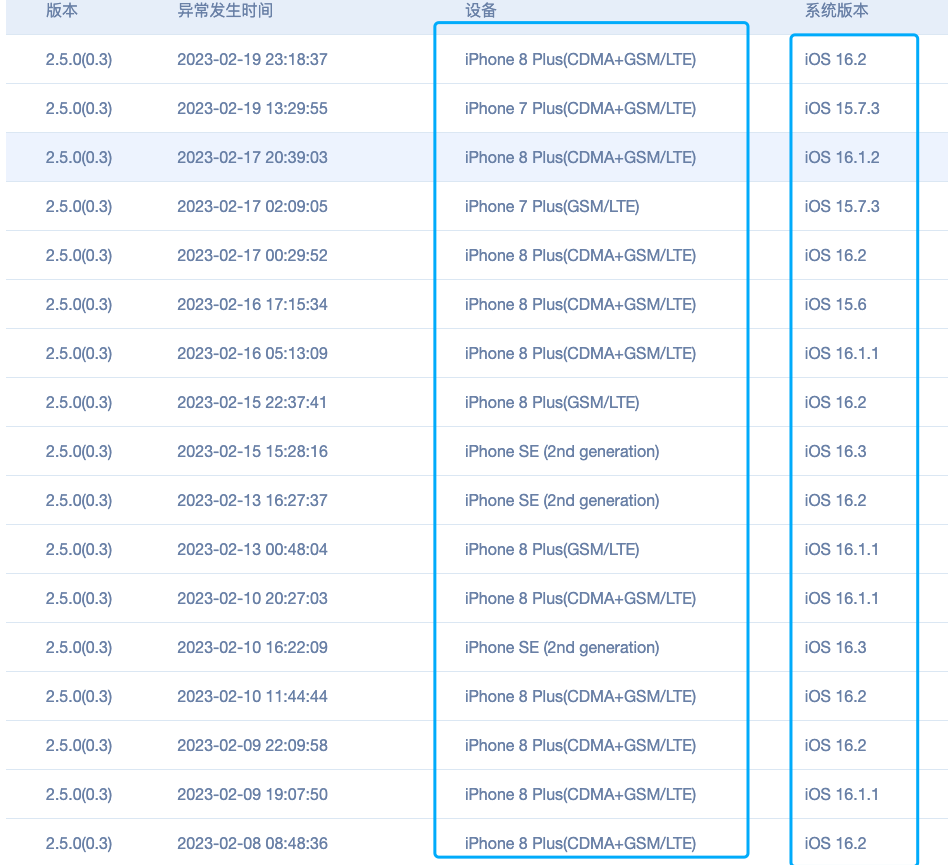Click iOS 16.3 in the 15:28:16 row
Viewport: 948px width, 865px height.
coord(835,451)
